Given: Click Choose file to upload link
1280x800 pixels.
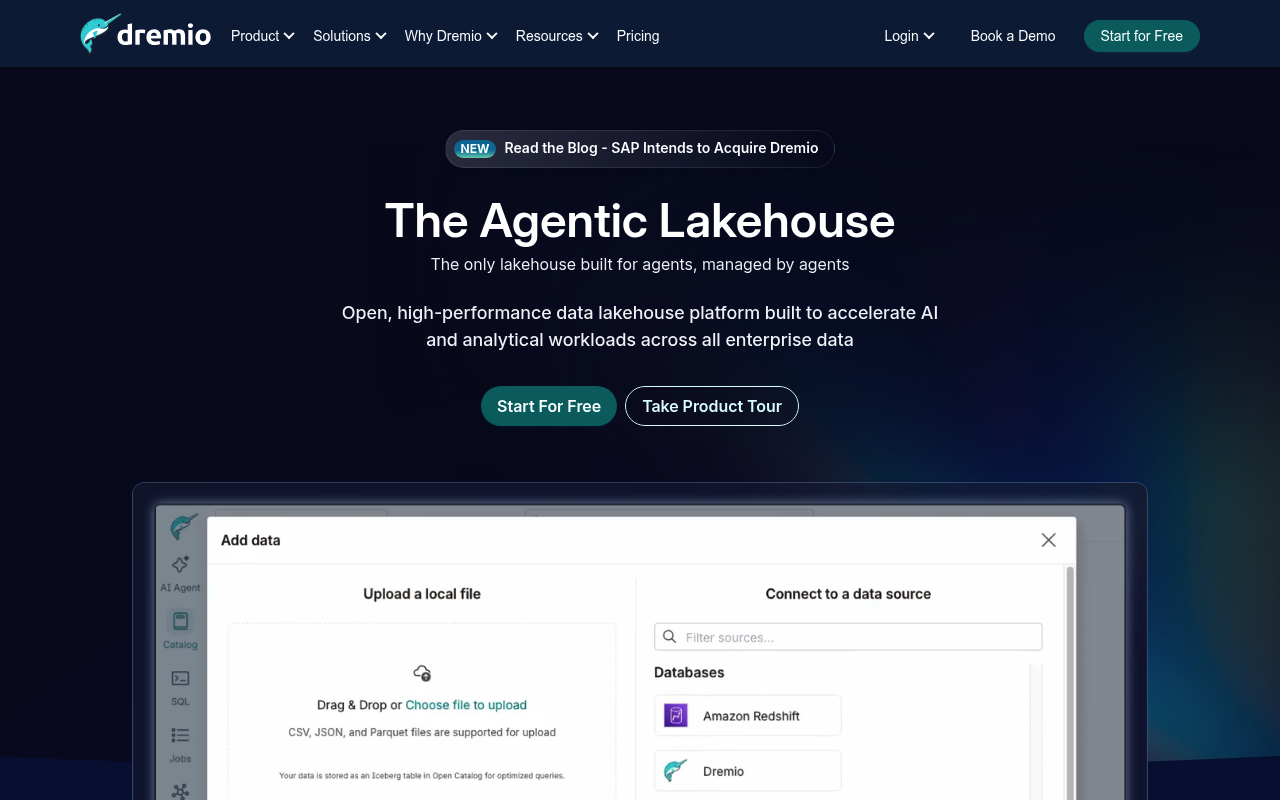Looking at the screenshot, I should pos(466,705).
